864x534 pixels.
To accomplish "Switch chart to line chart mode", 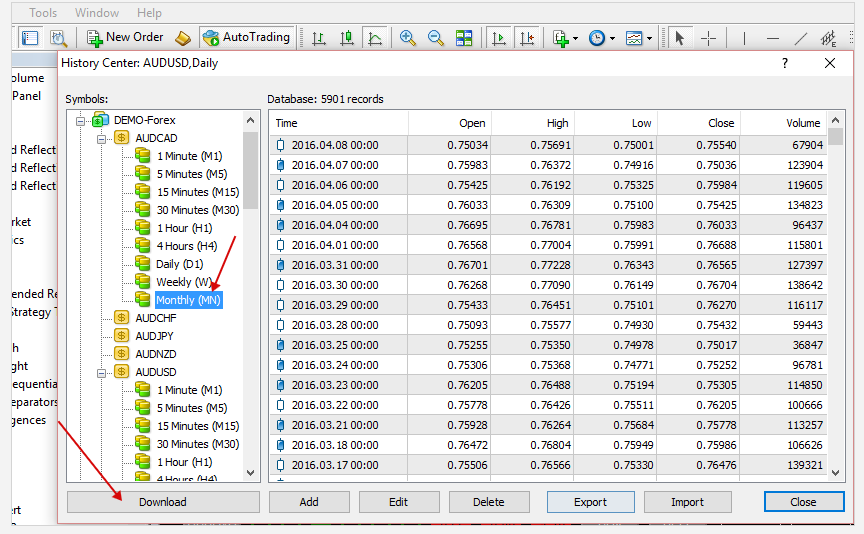I will tap(375, 38).
